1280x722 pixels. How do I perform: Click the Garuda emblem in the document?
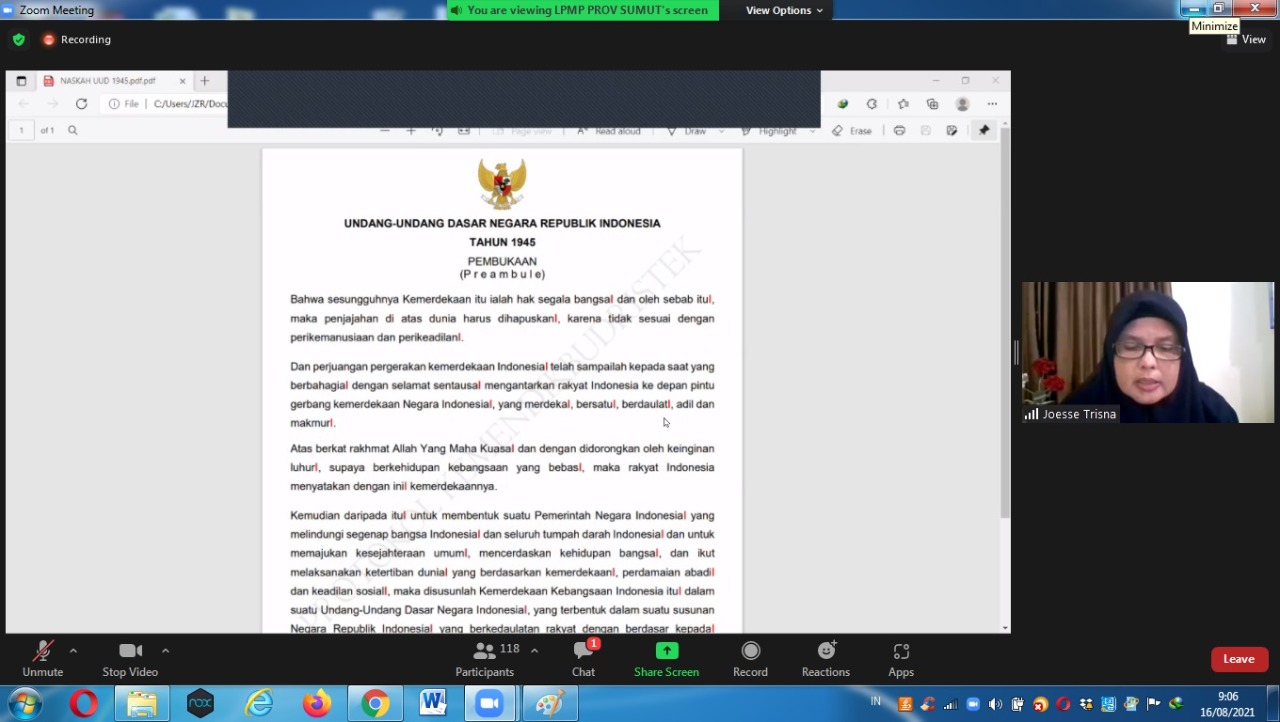(502, 183)
